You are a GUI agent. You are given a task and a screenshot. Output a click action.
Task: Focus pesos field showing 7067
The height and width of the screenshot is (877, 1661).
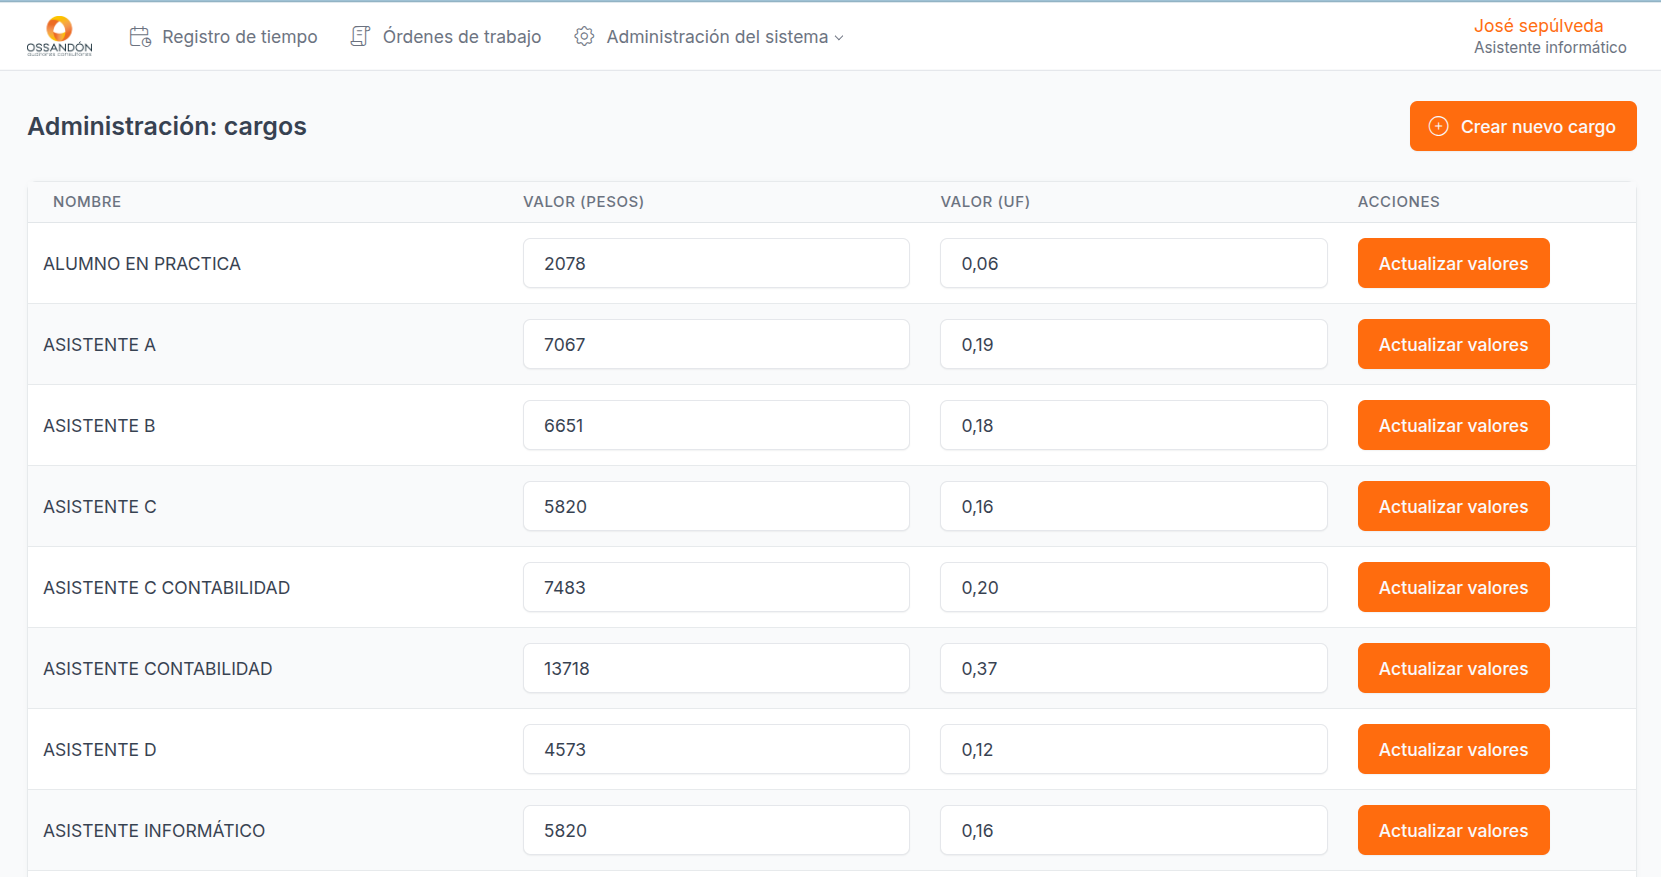pos(716,344)
